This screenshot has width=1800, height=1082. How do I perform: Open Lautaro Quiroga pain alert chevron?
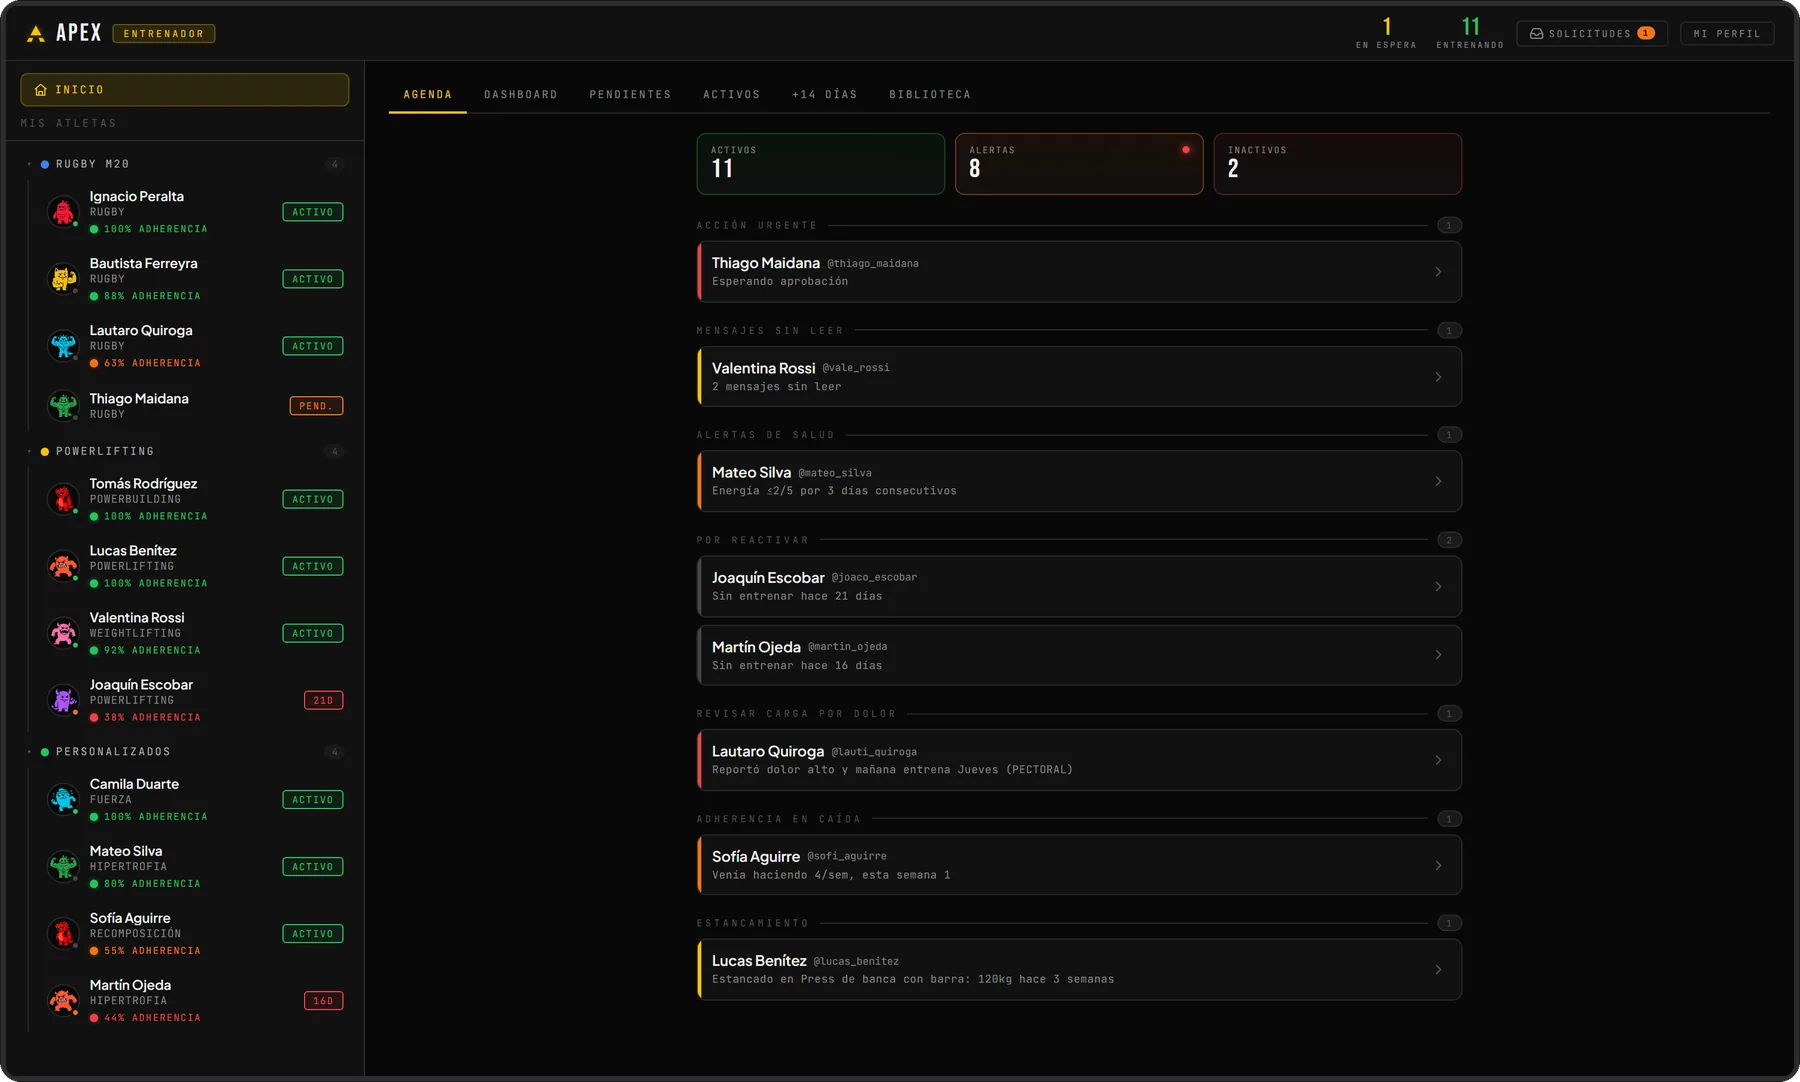1438,760
